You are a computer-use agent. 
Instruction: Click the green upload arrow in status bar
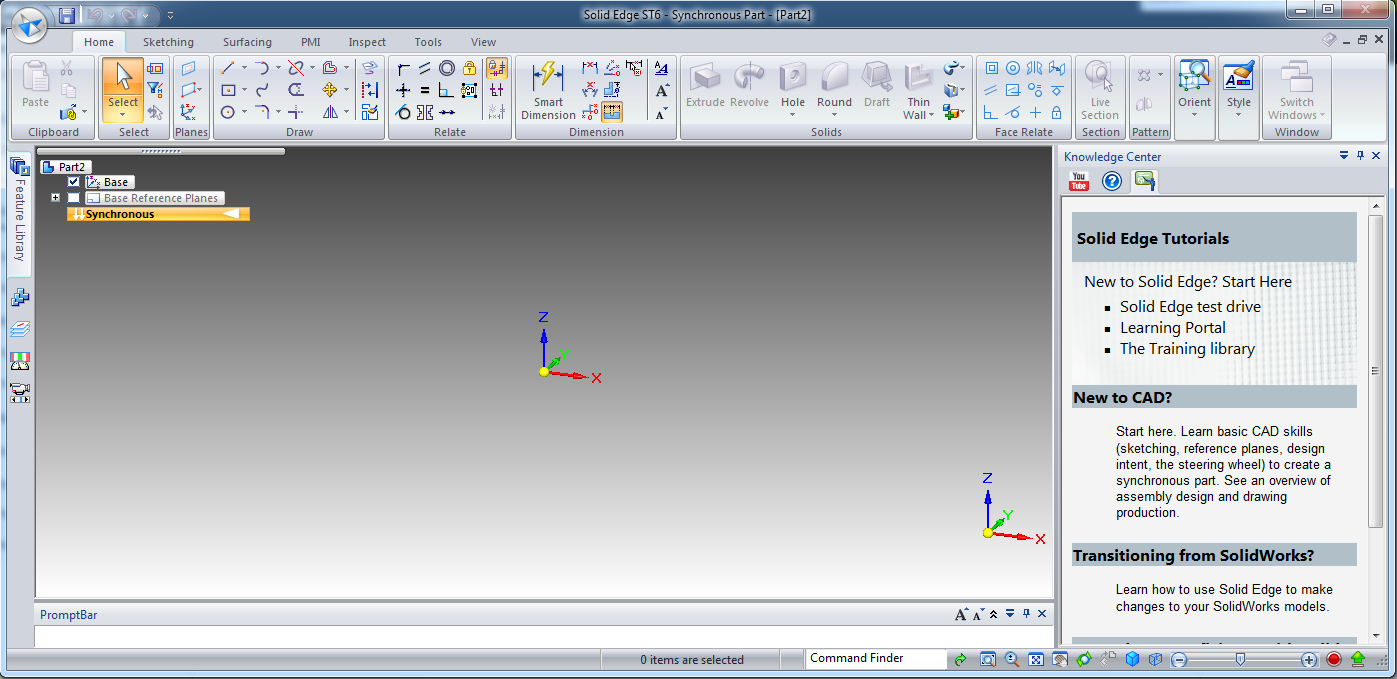click(1358, 659)
